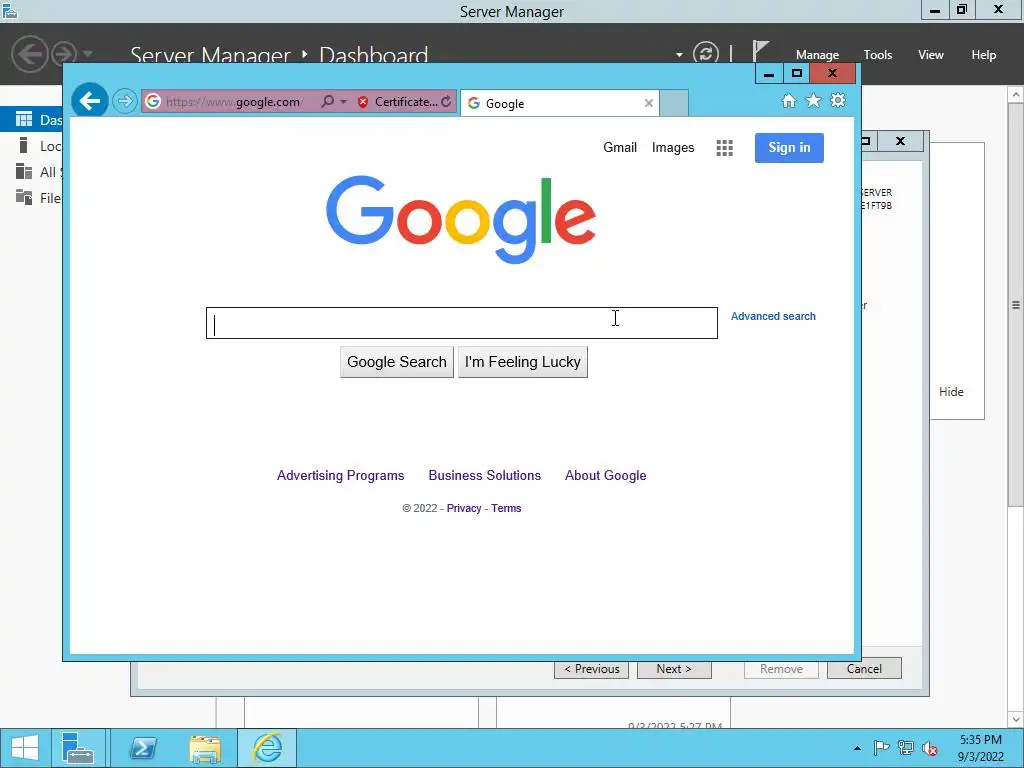Click Internet Explorer forward arrow button
1024x768 pixels.
pyautogui.click(x=124, y=101)
